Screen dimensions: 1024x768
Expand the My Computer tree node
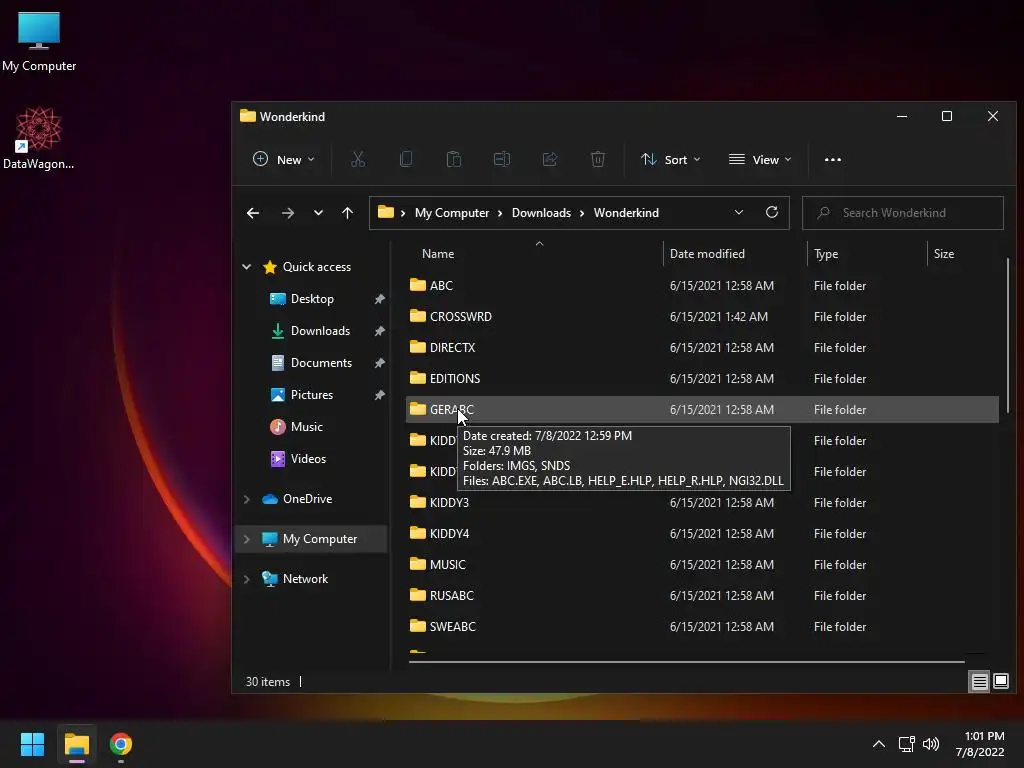click(x=247, y=539)
